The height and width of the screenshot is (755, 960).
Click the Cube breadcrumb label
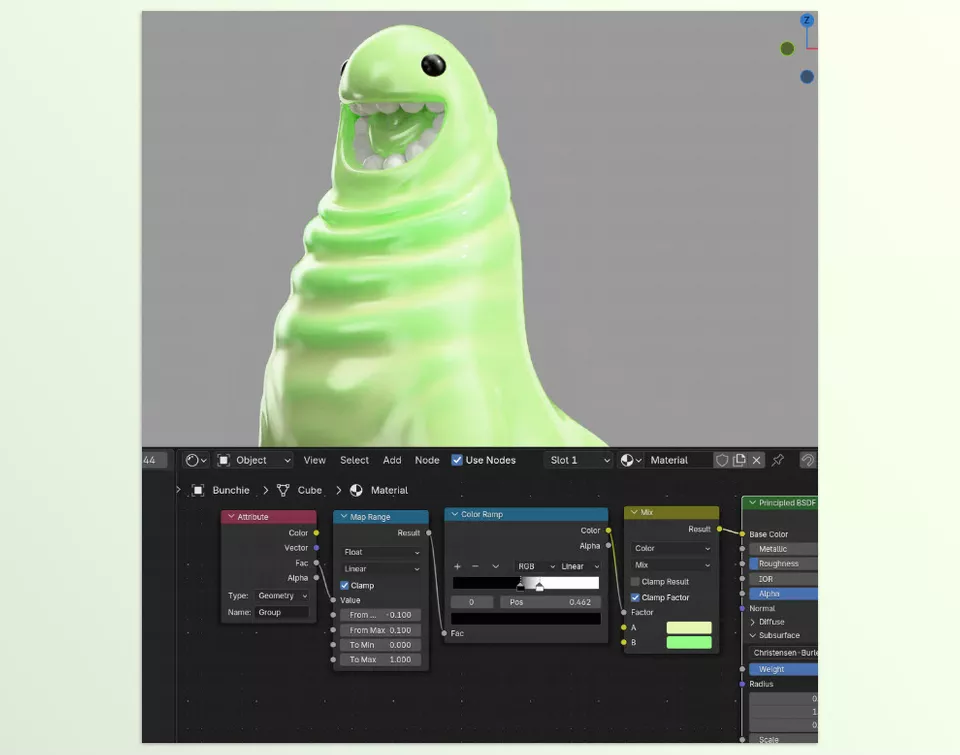[310, 490]
